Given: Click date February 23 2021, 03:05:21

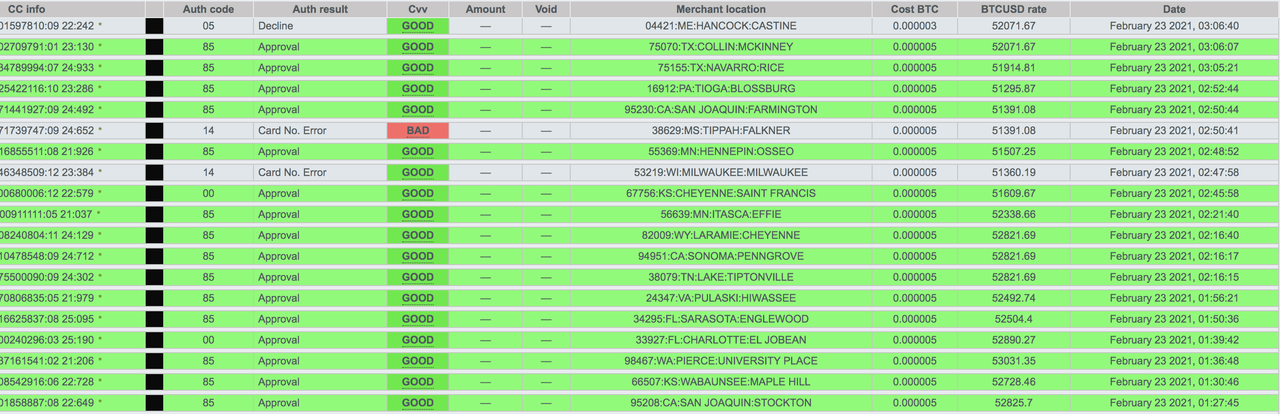Looking at the screenshot, I should tap(1174, 68).
